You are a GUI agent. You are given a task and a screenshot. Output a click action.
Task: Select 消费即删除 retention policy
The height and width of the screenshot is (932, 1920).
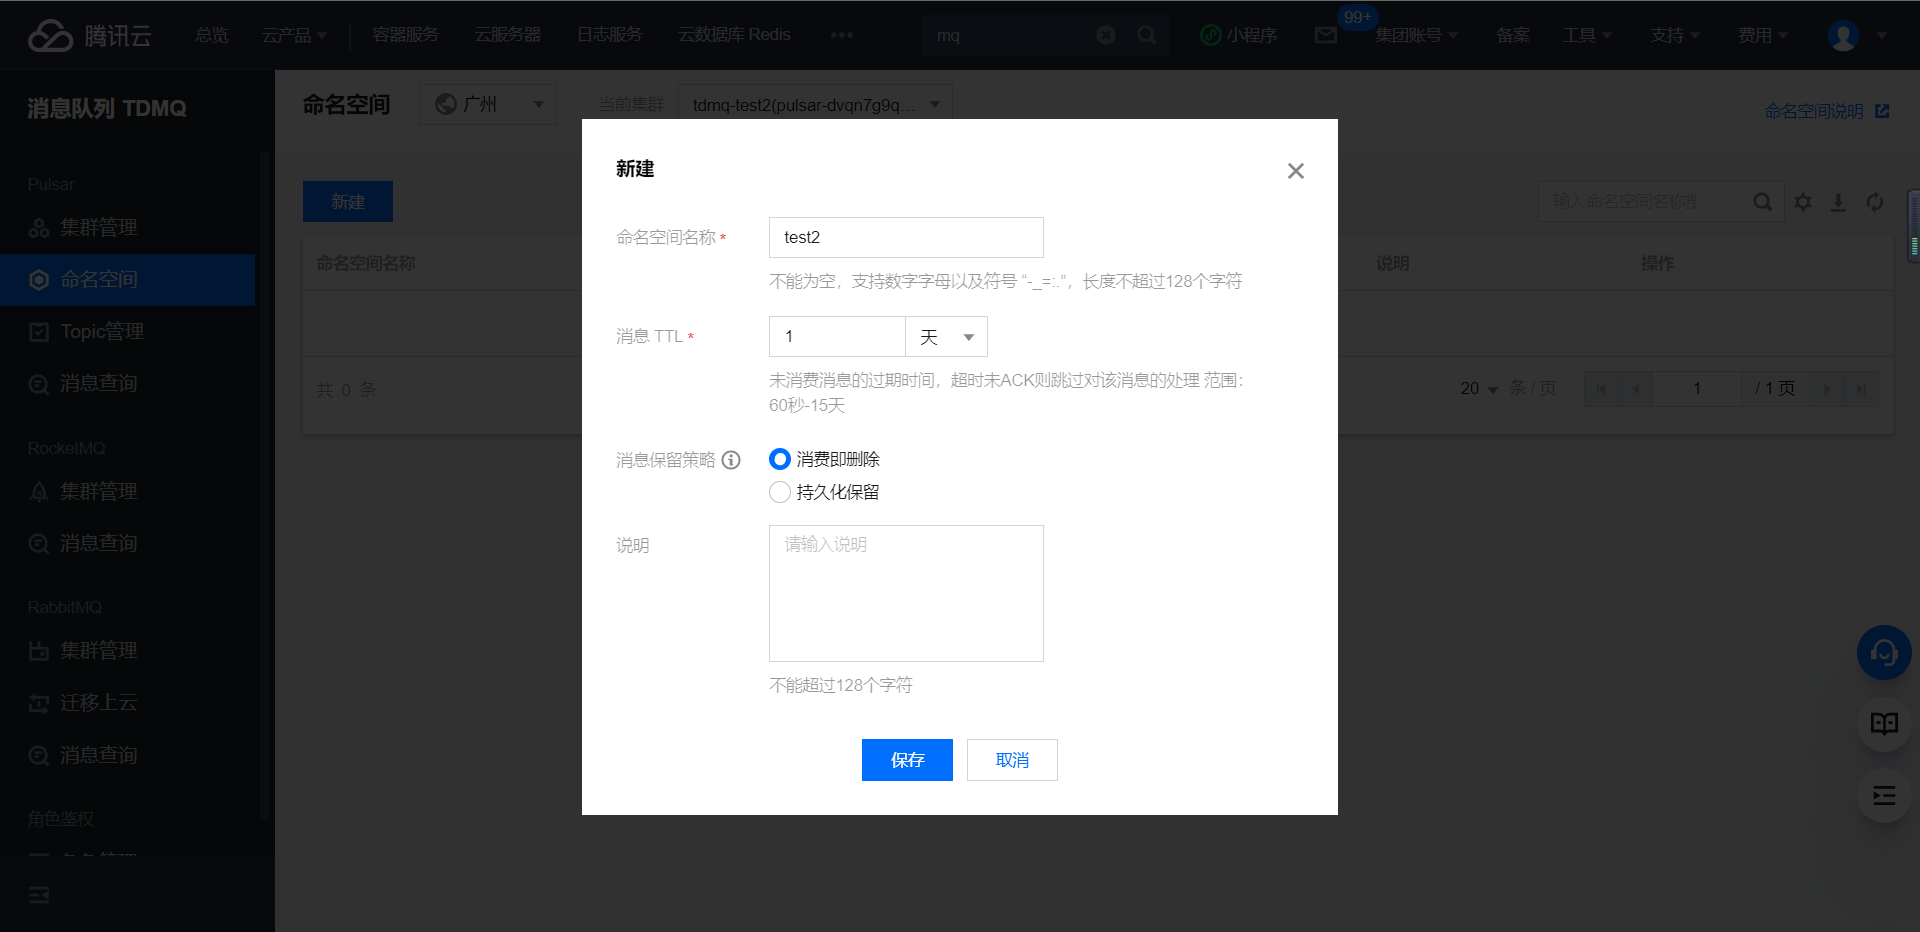(779, 459)
